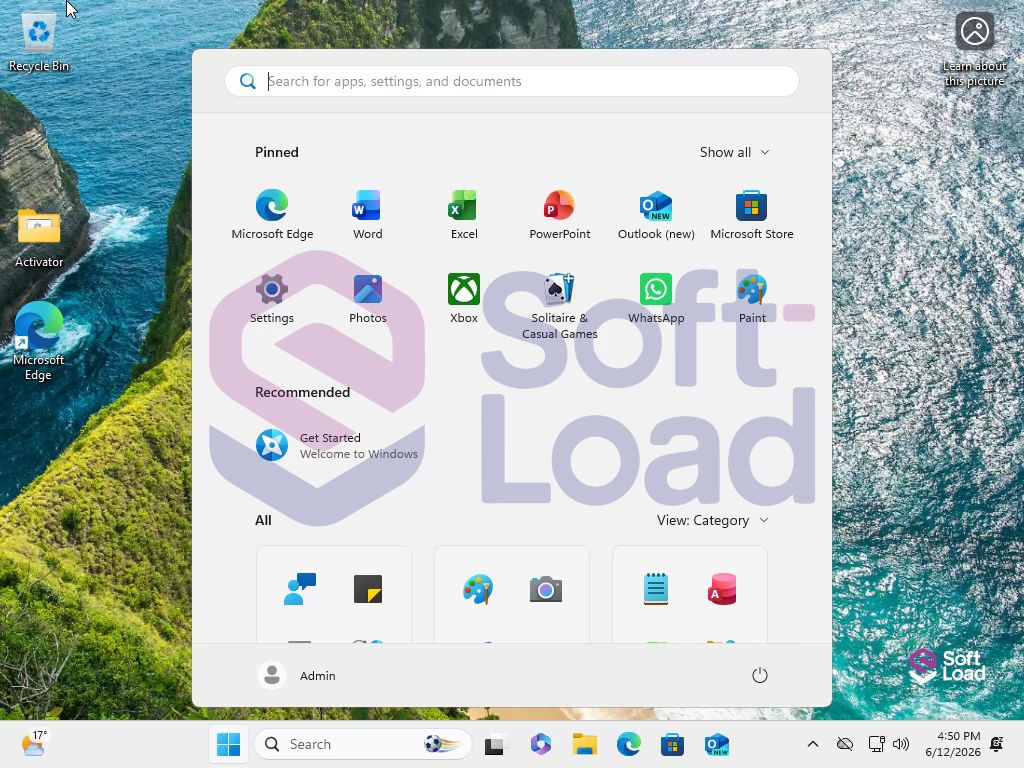
Task: Click the network icon in system tray
Action: click(x=876, y=744)
